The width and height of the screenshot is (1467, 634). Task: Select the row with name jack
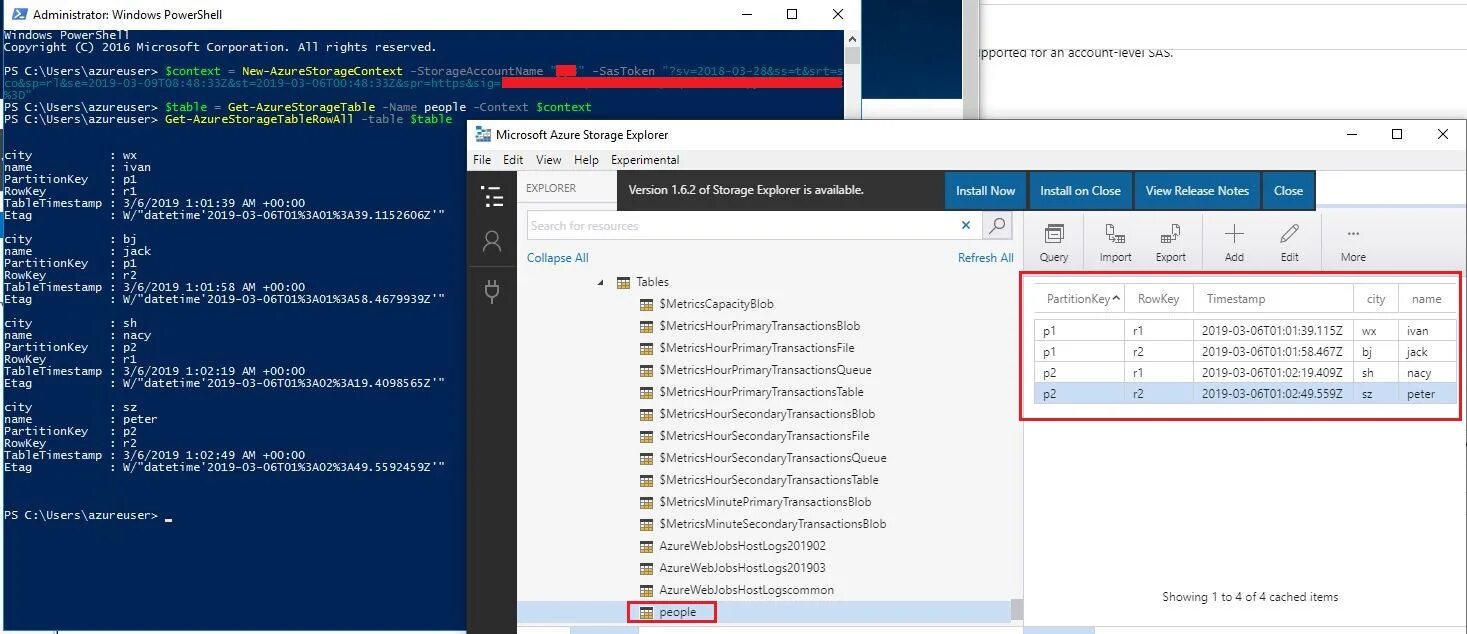[1245, 352]
